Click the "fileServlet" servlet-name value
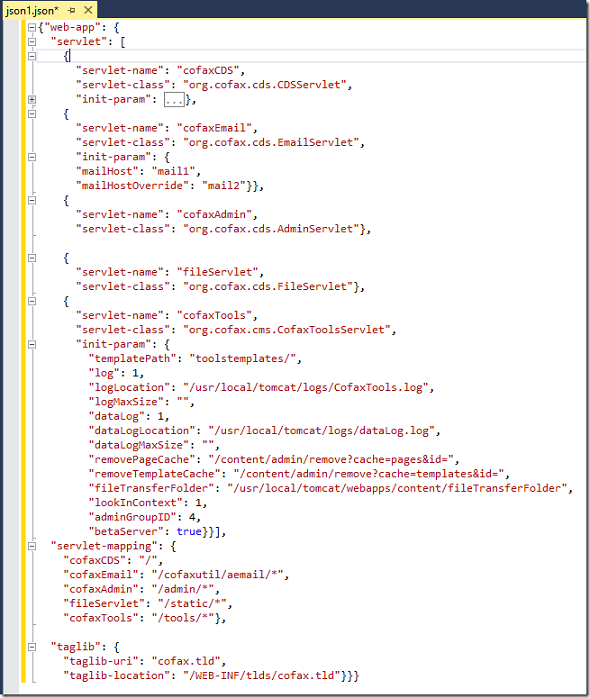The width and height of the screenshot is (590, 698). point(218,272)
